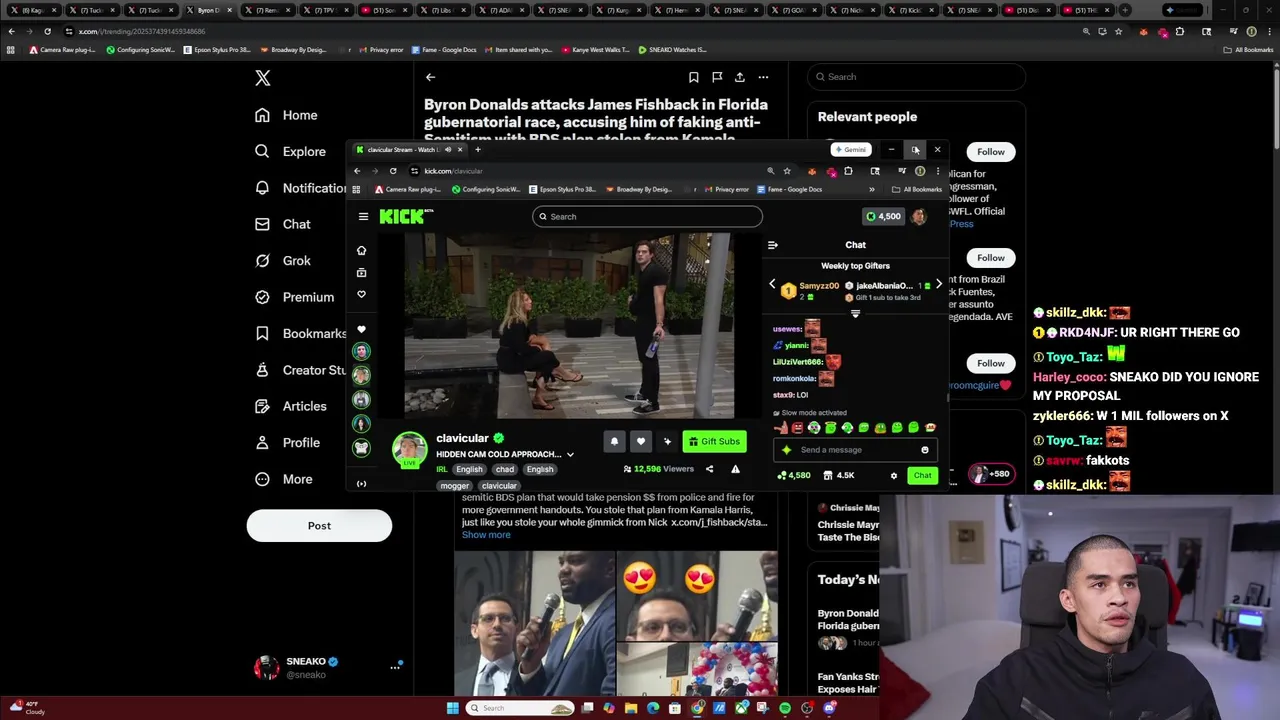Open Articles in X navigation
1280x720 pixels.
pyautogui.click(x=291, y=406)
